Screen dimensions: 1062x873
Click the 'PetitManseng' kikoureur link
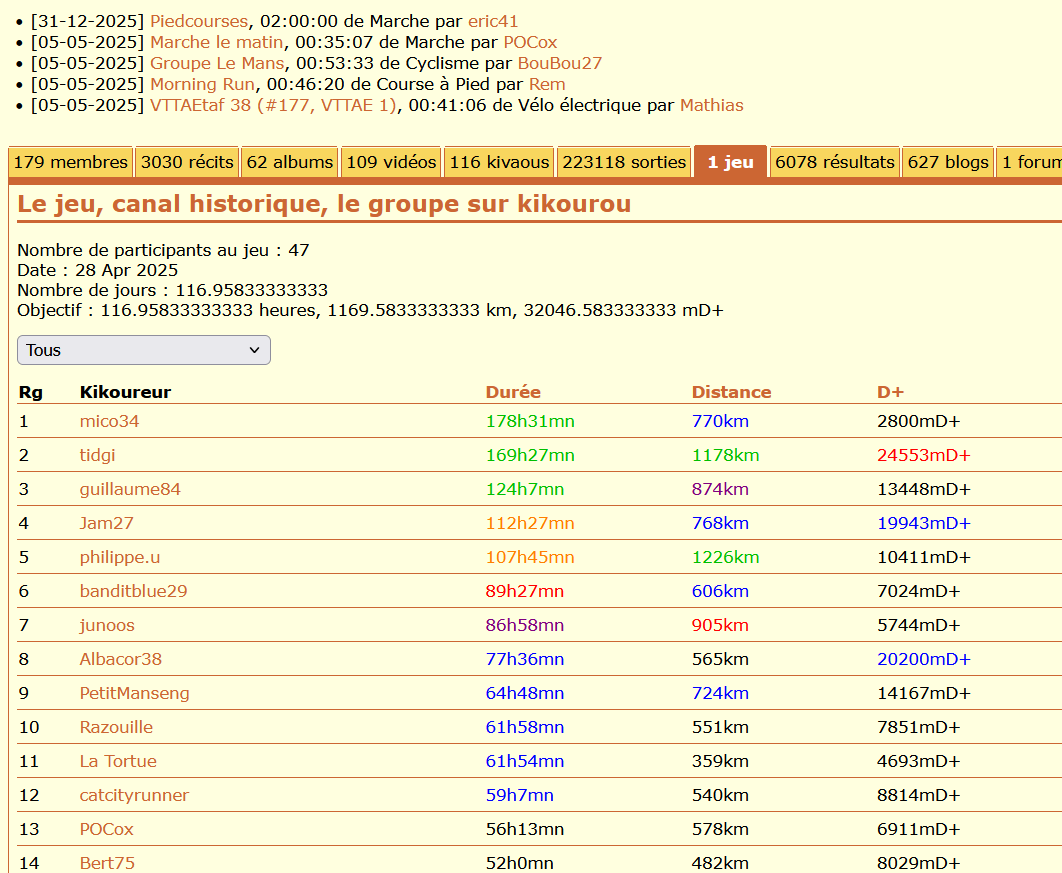[x=134, y=693]
